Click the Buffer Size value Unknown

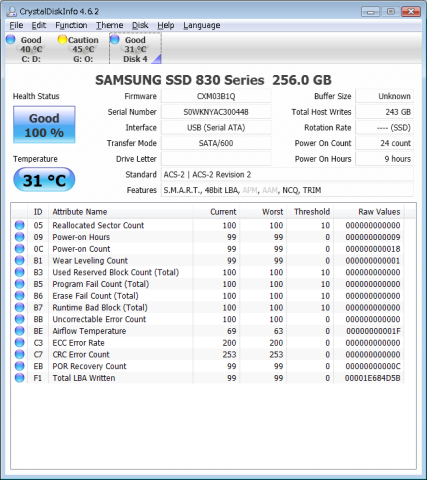click(384, 96)
